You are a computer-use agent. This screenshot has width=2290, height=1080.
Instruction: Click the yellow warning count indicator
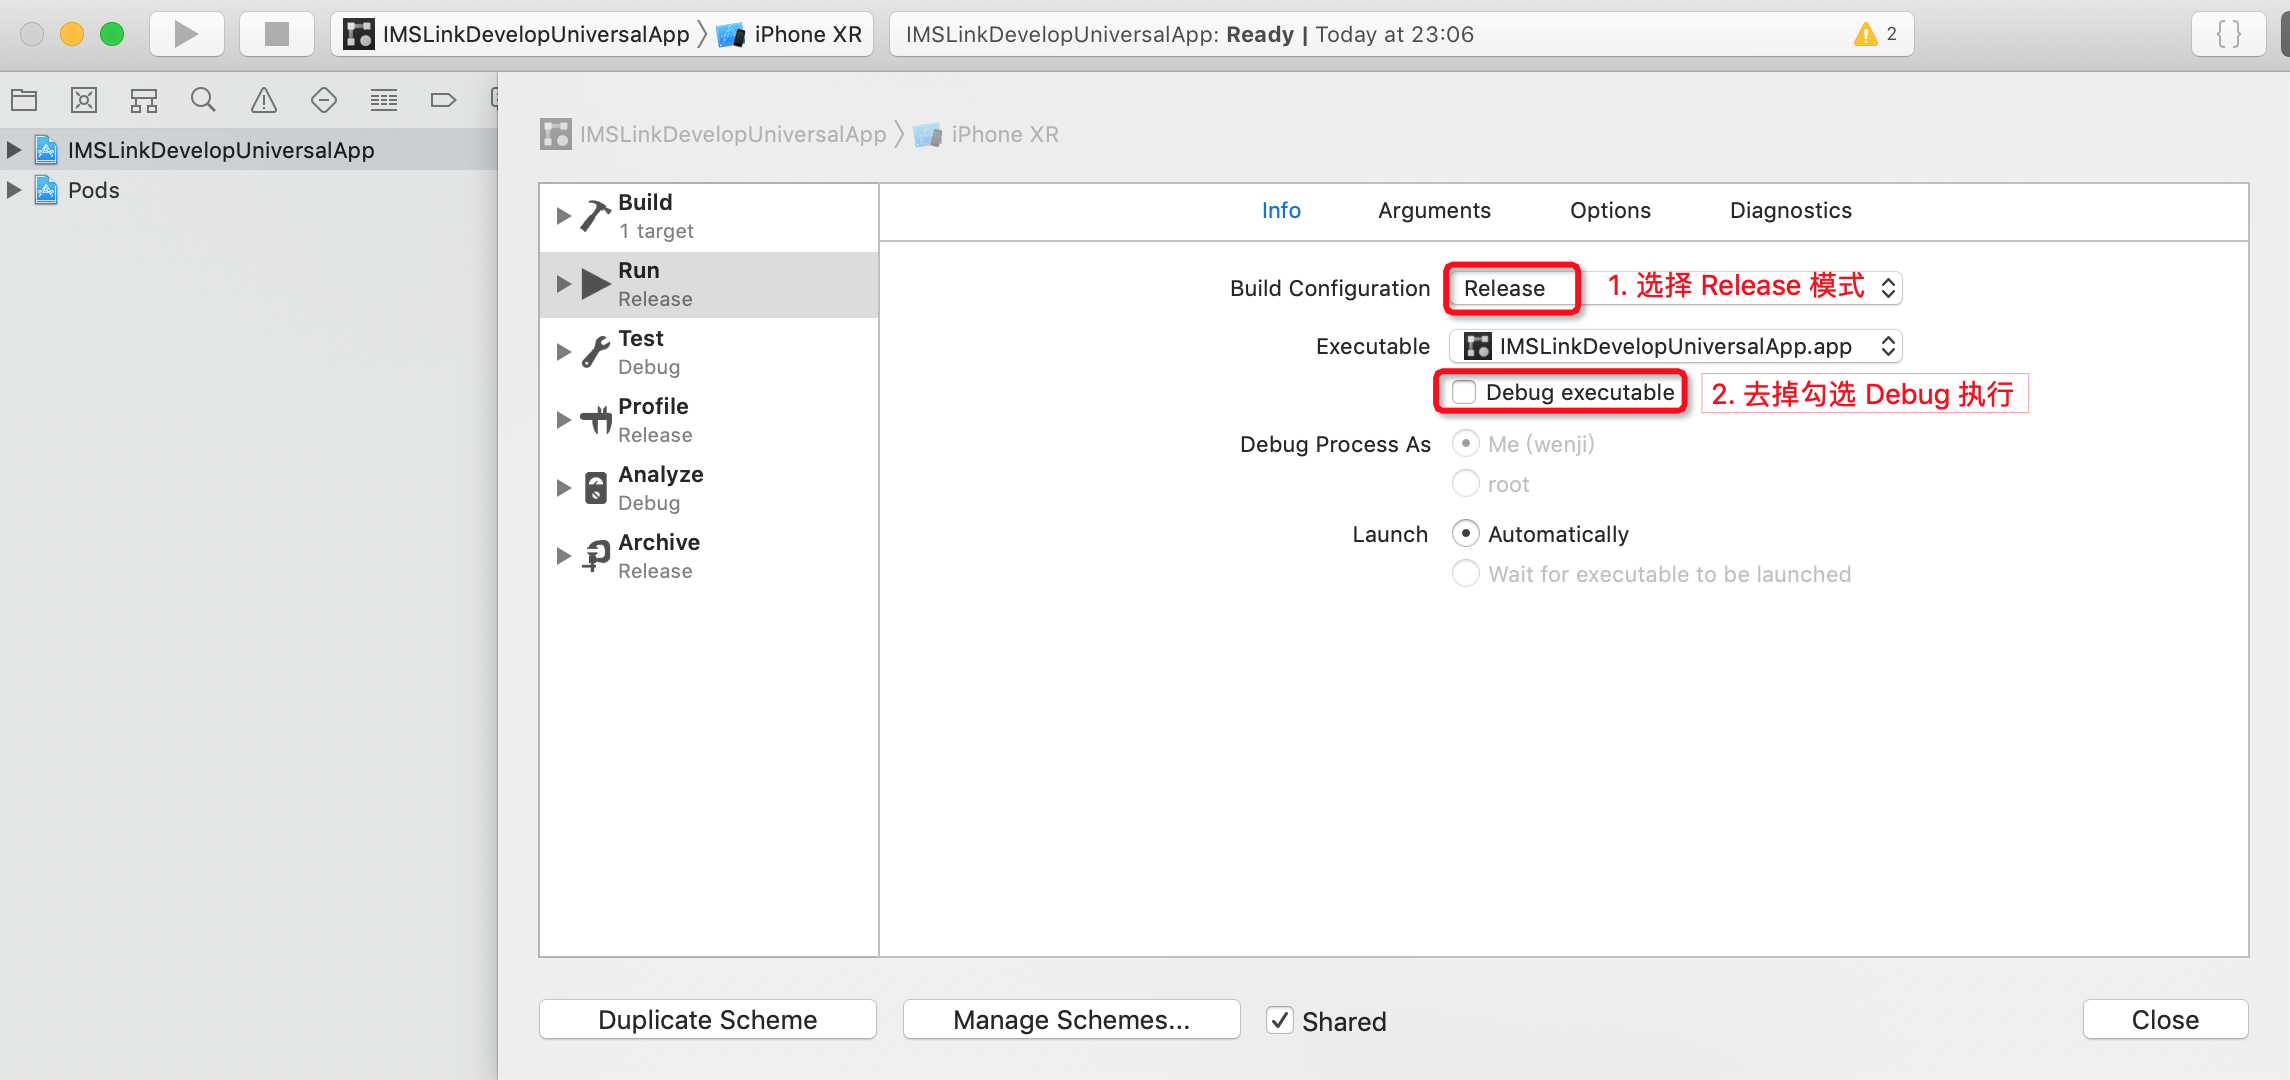point(1876,34)
